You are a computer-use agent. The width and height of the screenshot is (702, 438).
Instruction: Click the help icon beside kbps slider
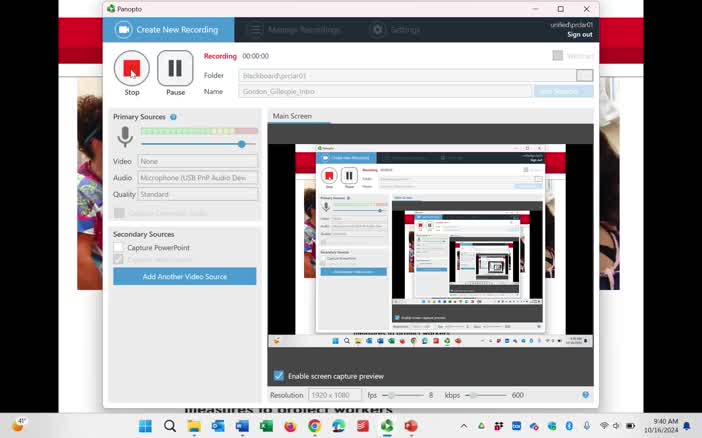coord(586,395)
